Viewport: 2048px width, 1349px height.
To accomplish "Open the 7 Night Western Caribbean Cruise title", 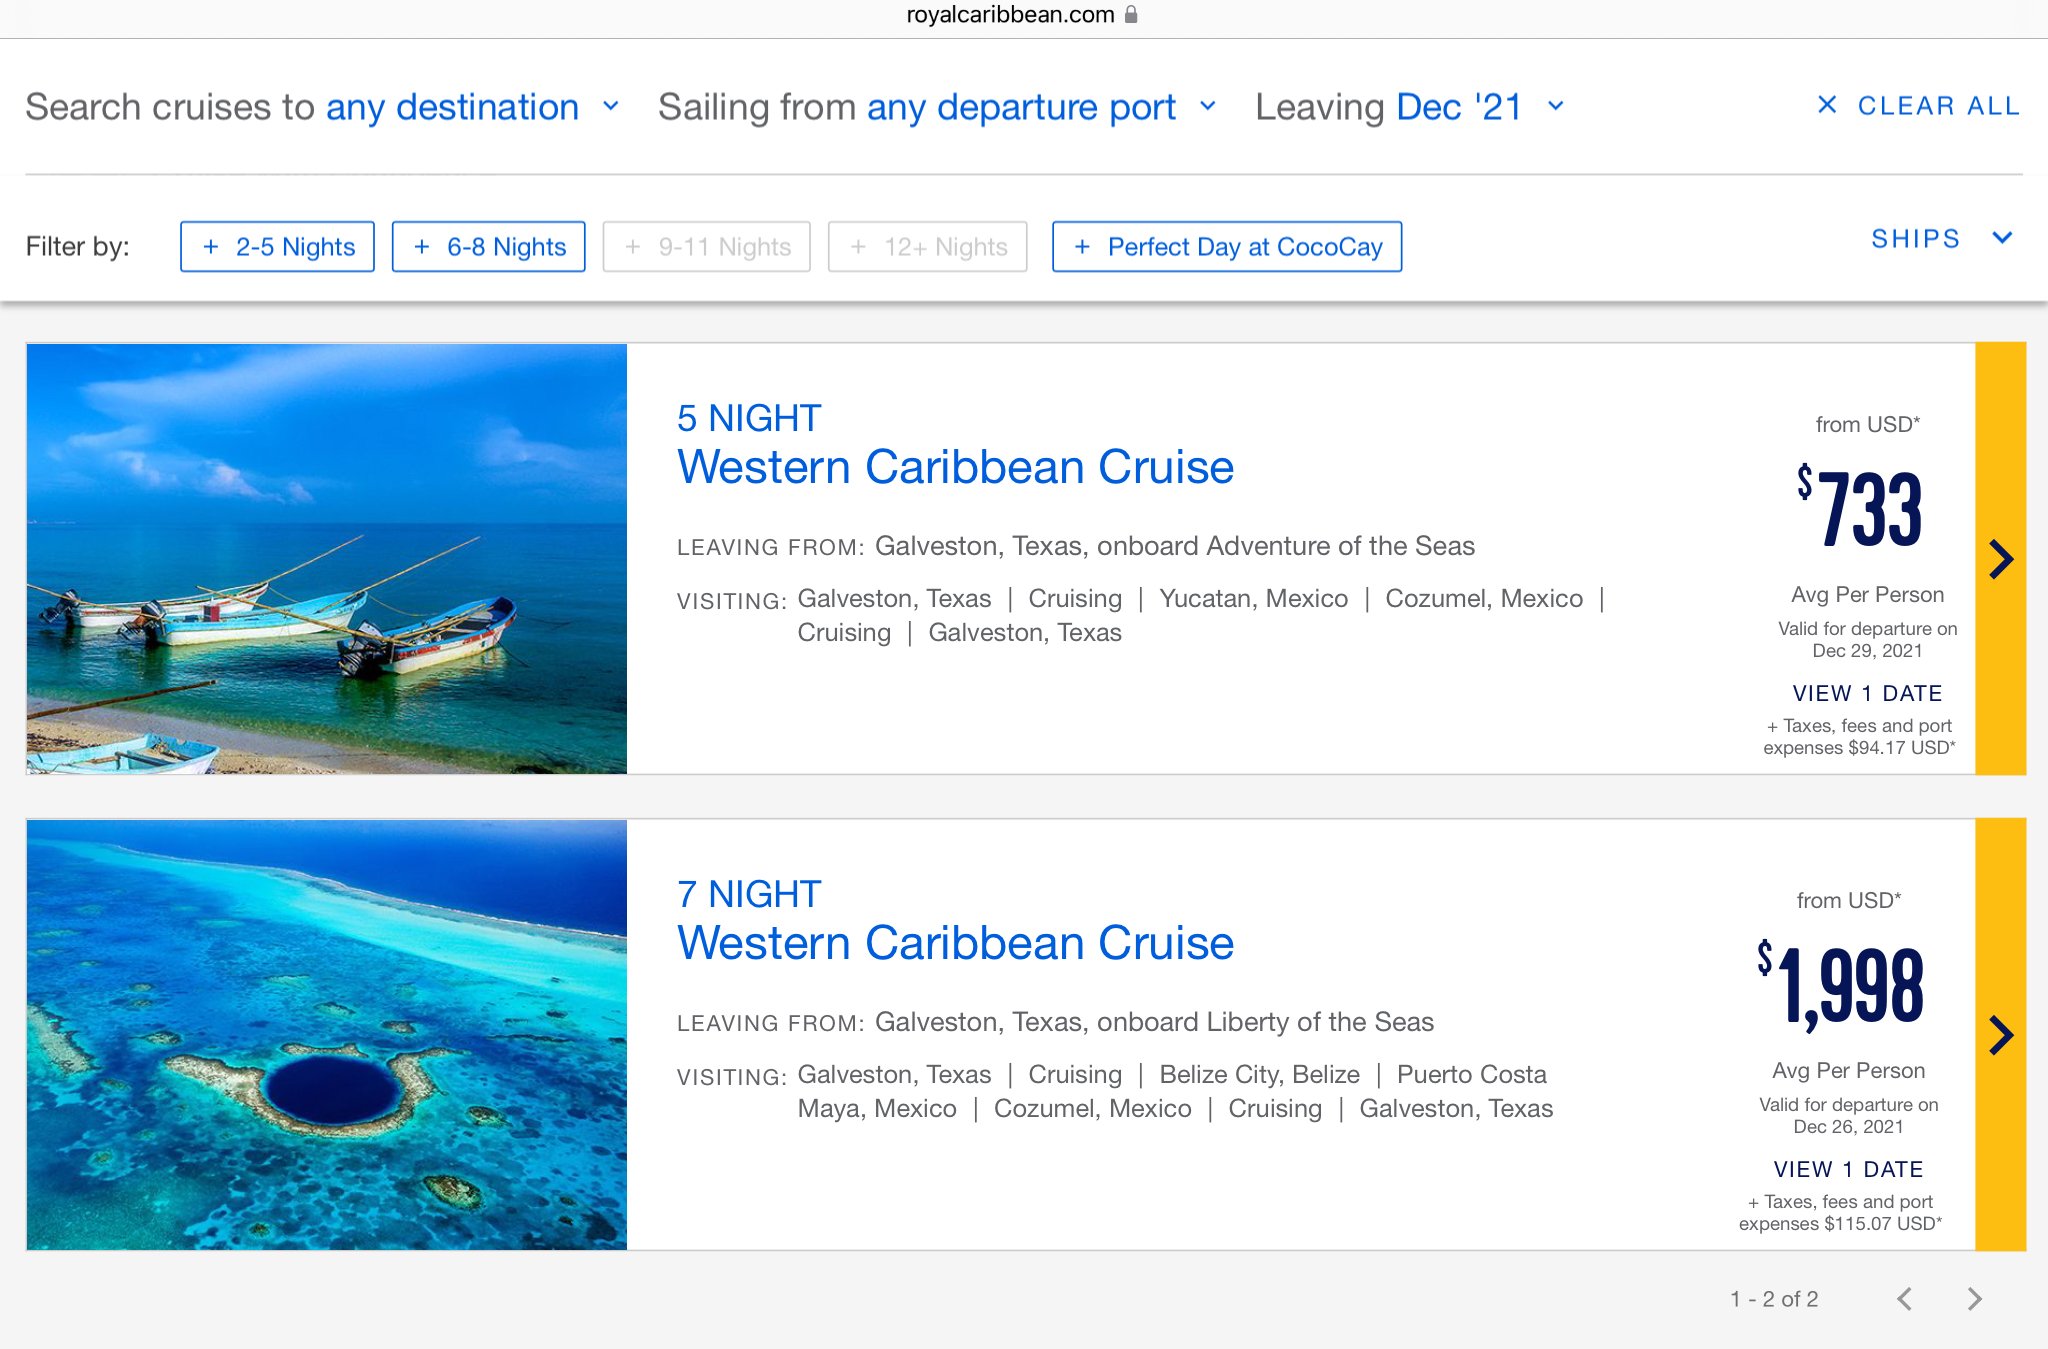I will coord(955,921).
